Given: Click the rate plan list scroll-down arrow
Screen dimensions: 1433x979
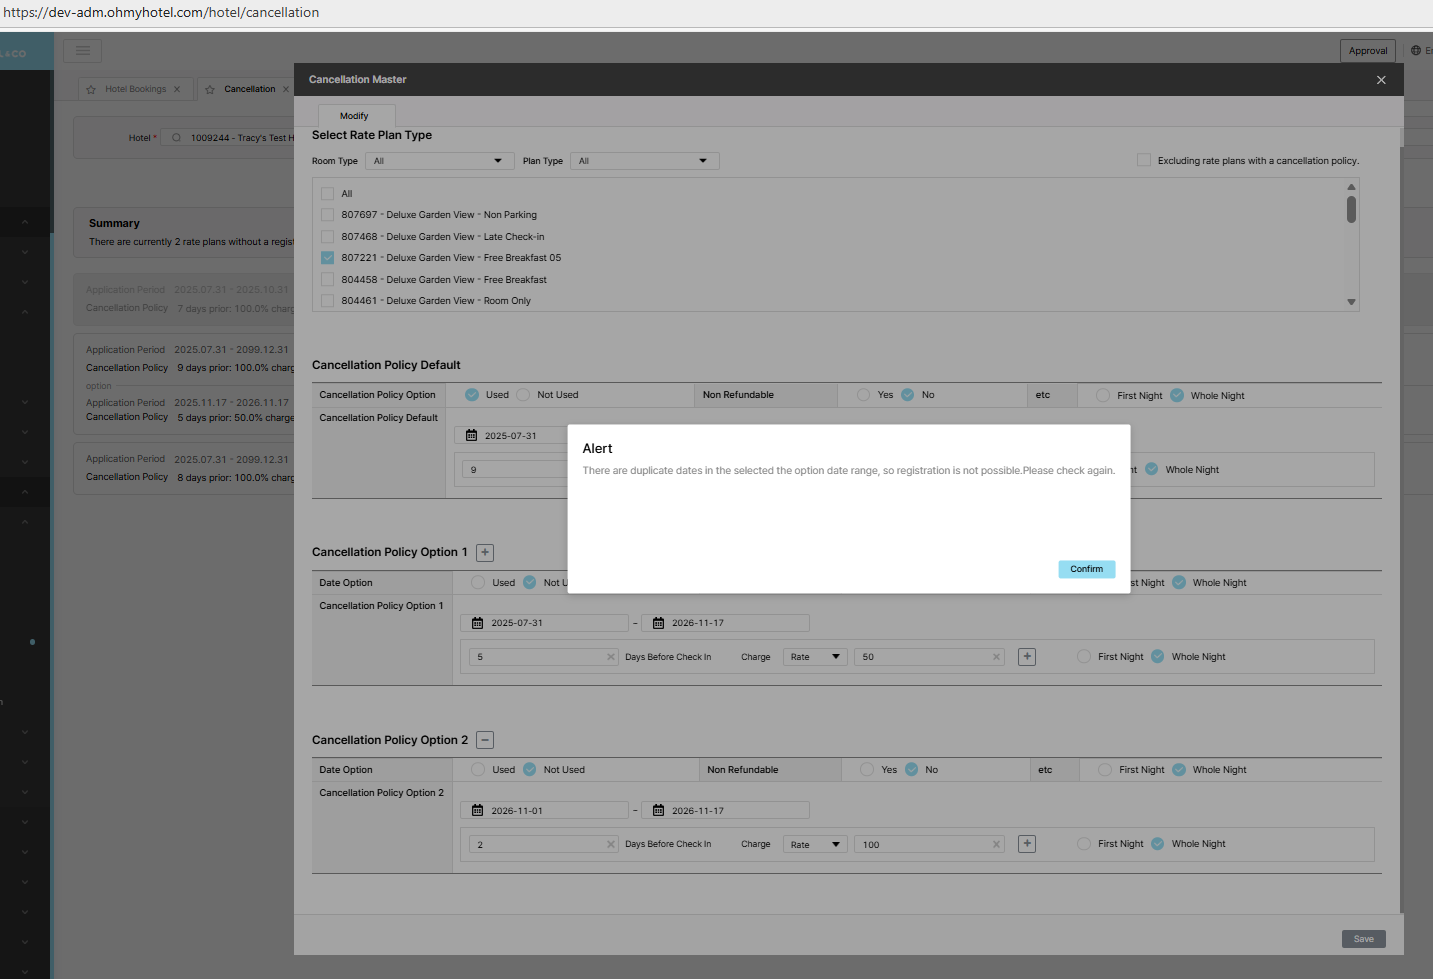Looking at the screenshot, I should coord(1351,302).
